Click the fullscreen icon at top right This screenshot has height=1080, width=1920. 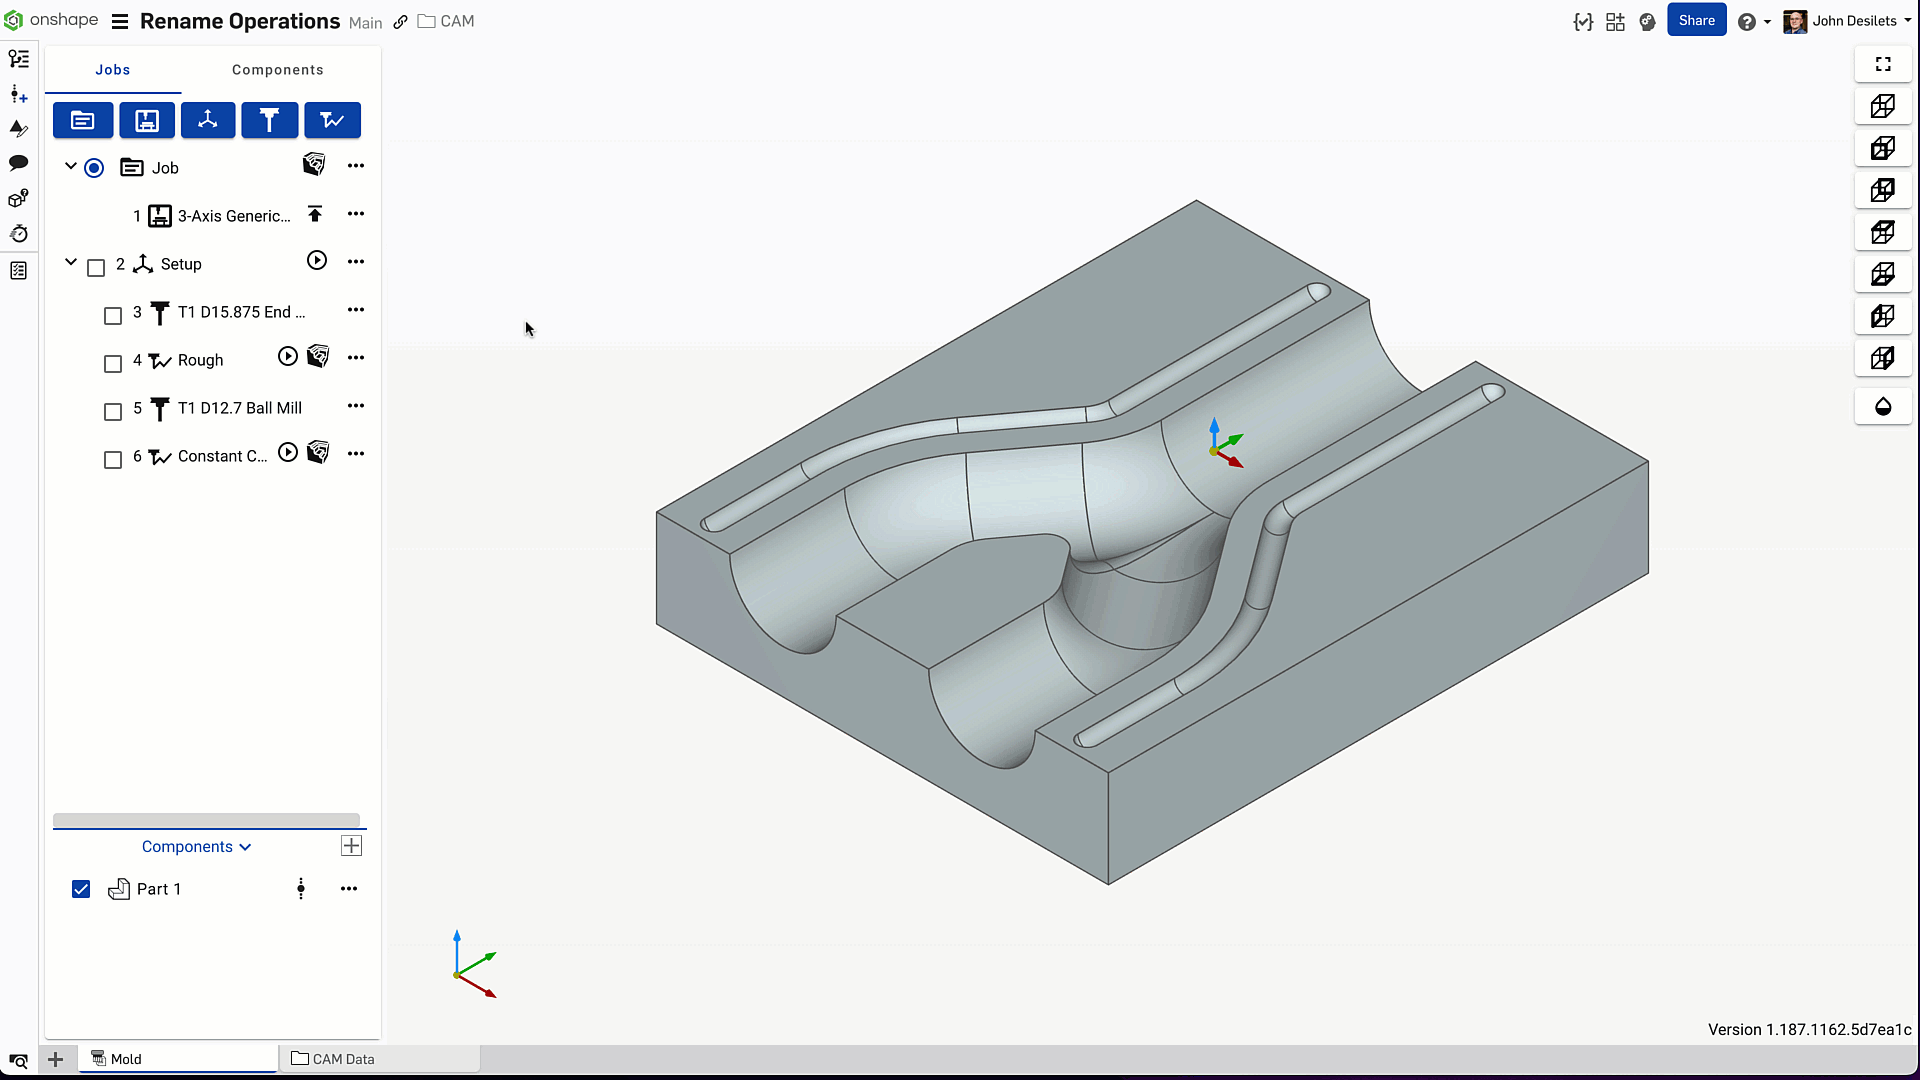(x=1883, y=64)
